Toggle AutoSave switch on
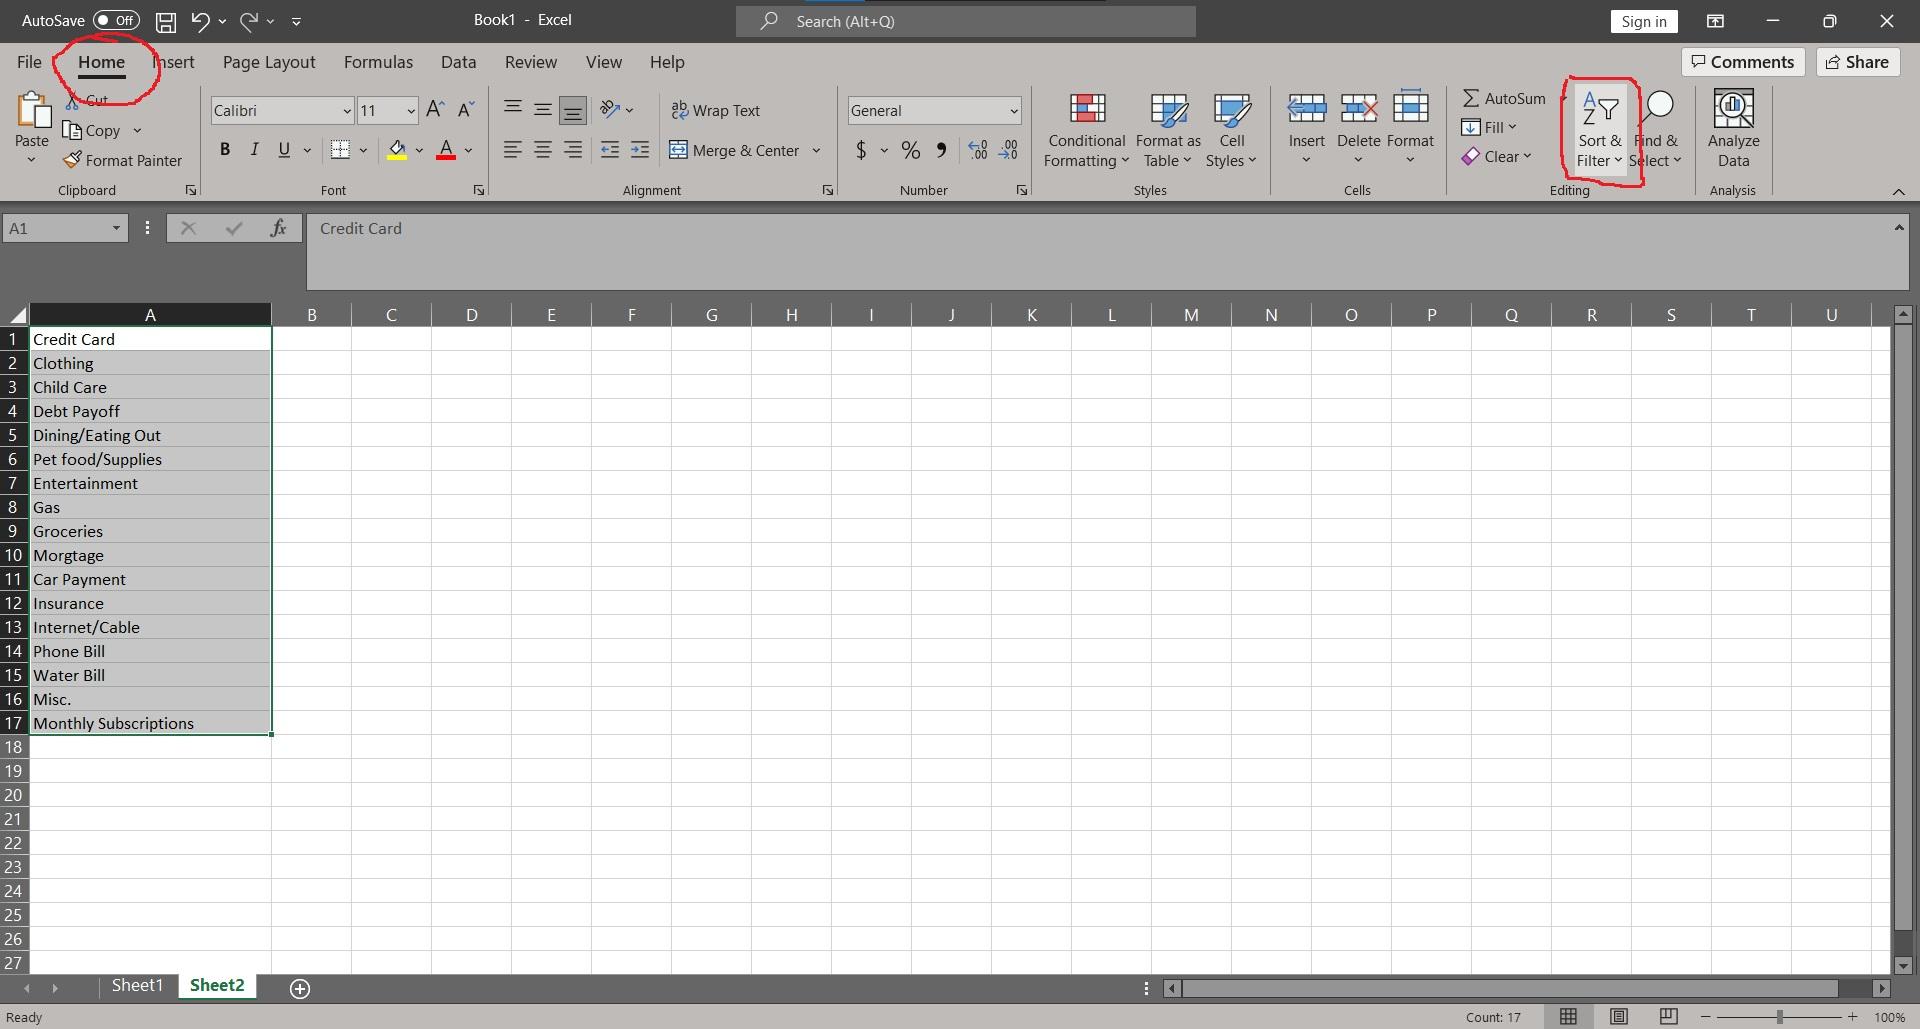Image resolution: width=1920 pixels, height=1029 pixels. coord(116,20)
